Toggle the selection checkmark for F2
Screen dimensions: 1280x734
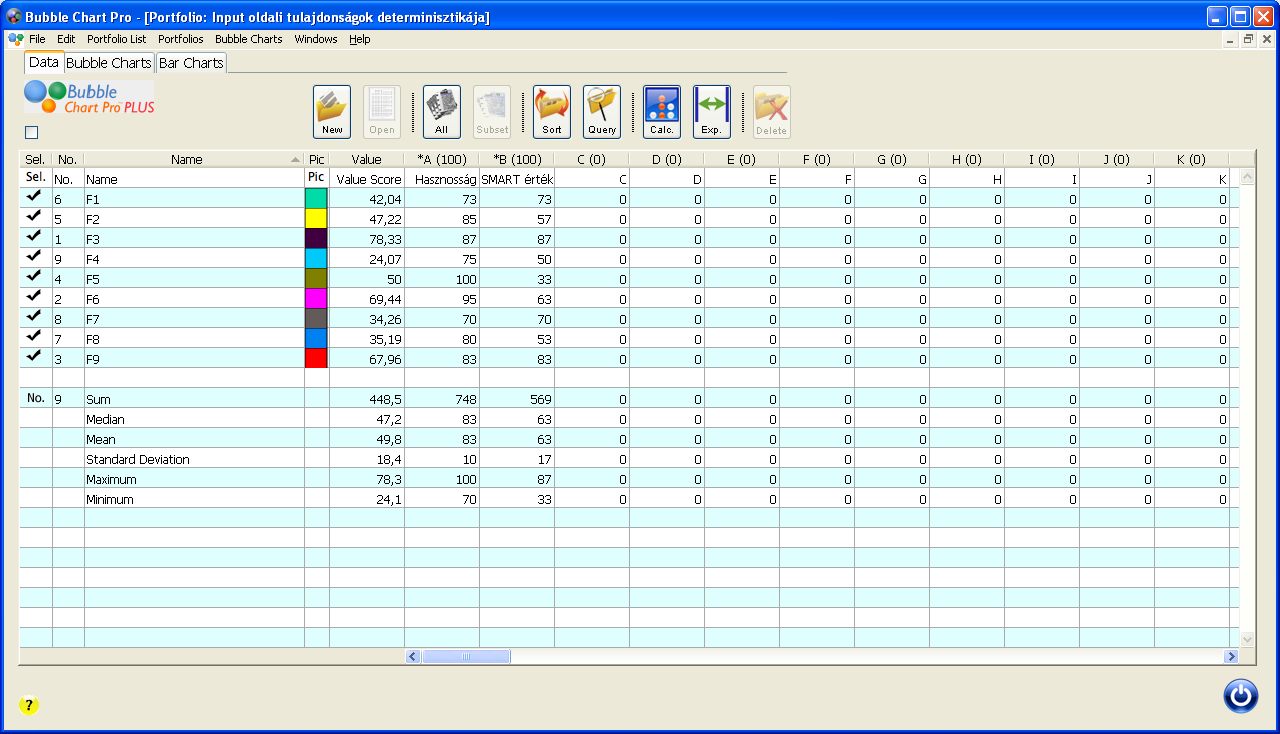click(x=34, y=217)
